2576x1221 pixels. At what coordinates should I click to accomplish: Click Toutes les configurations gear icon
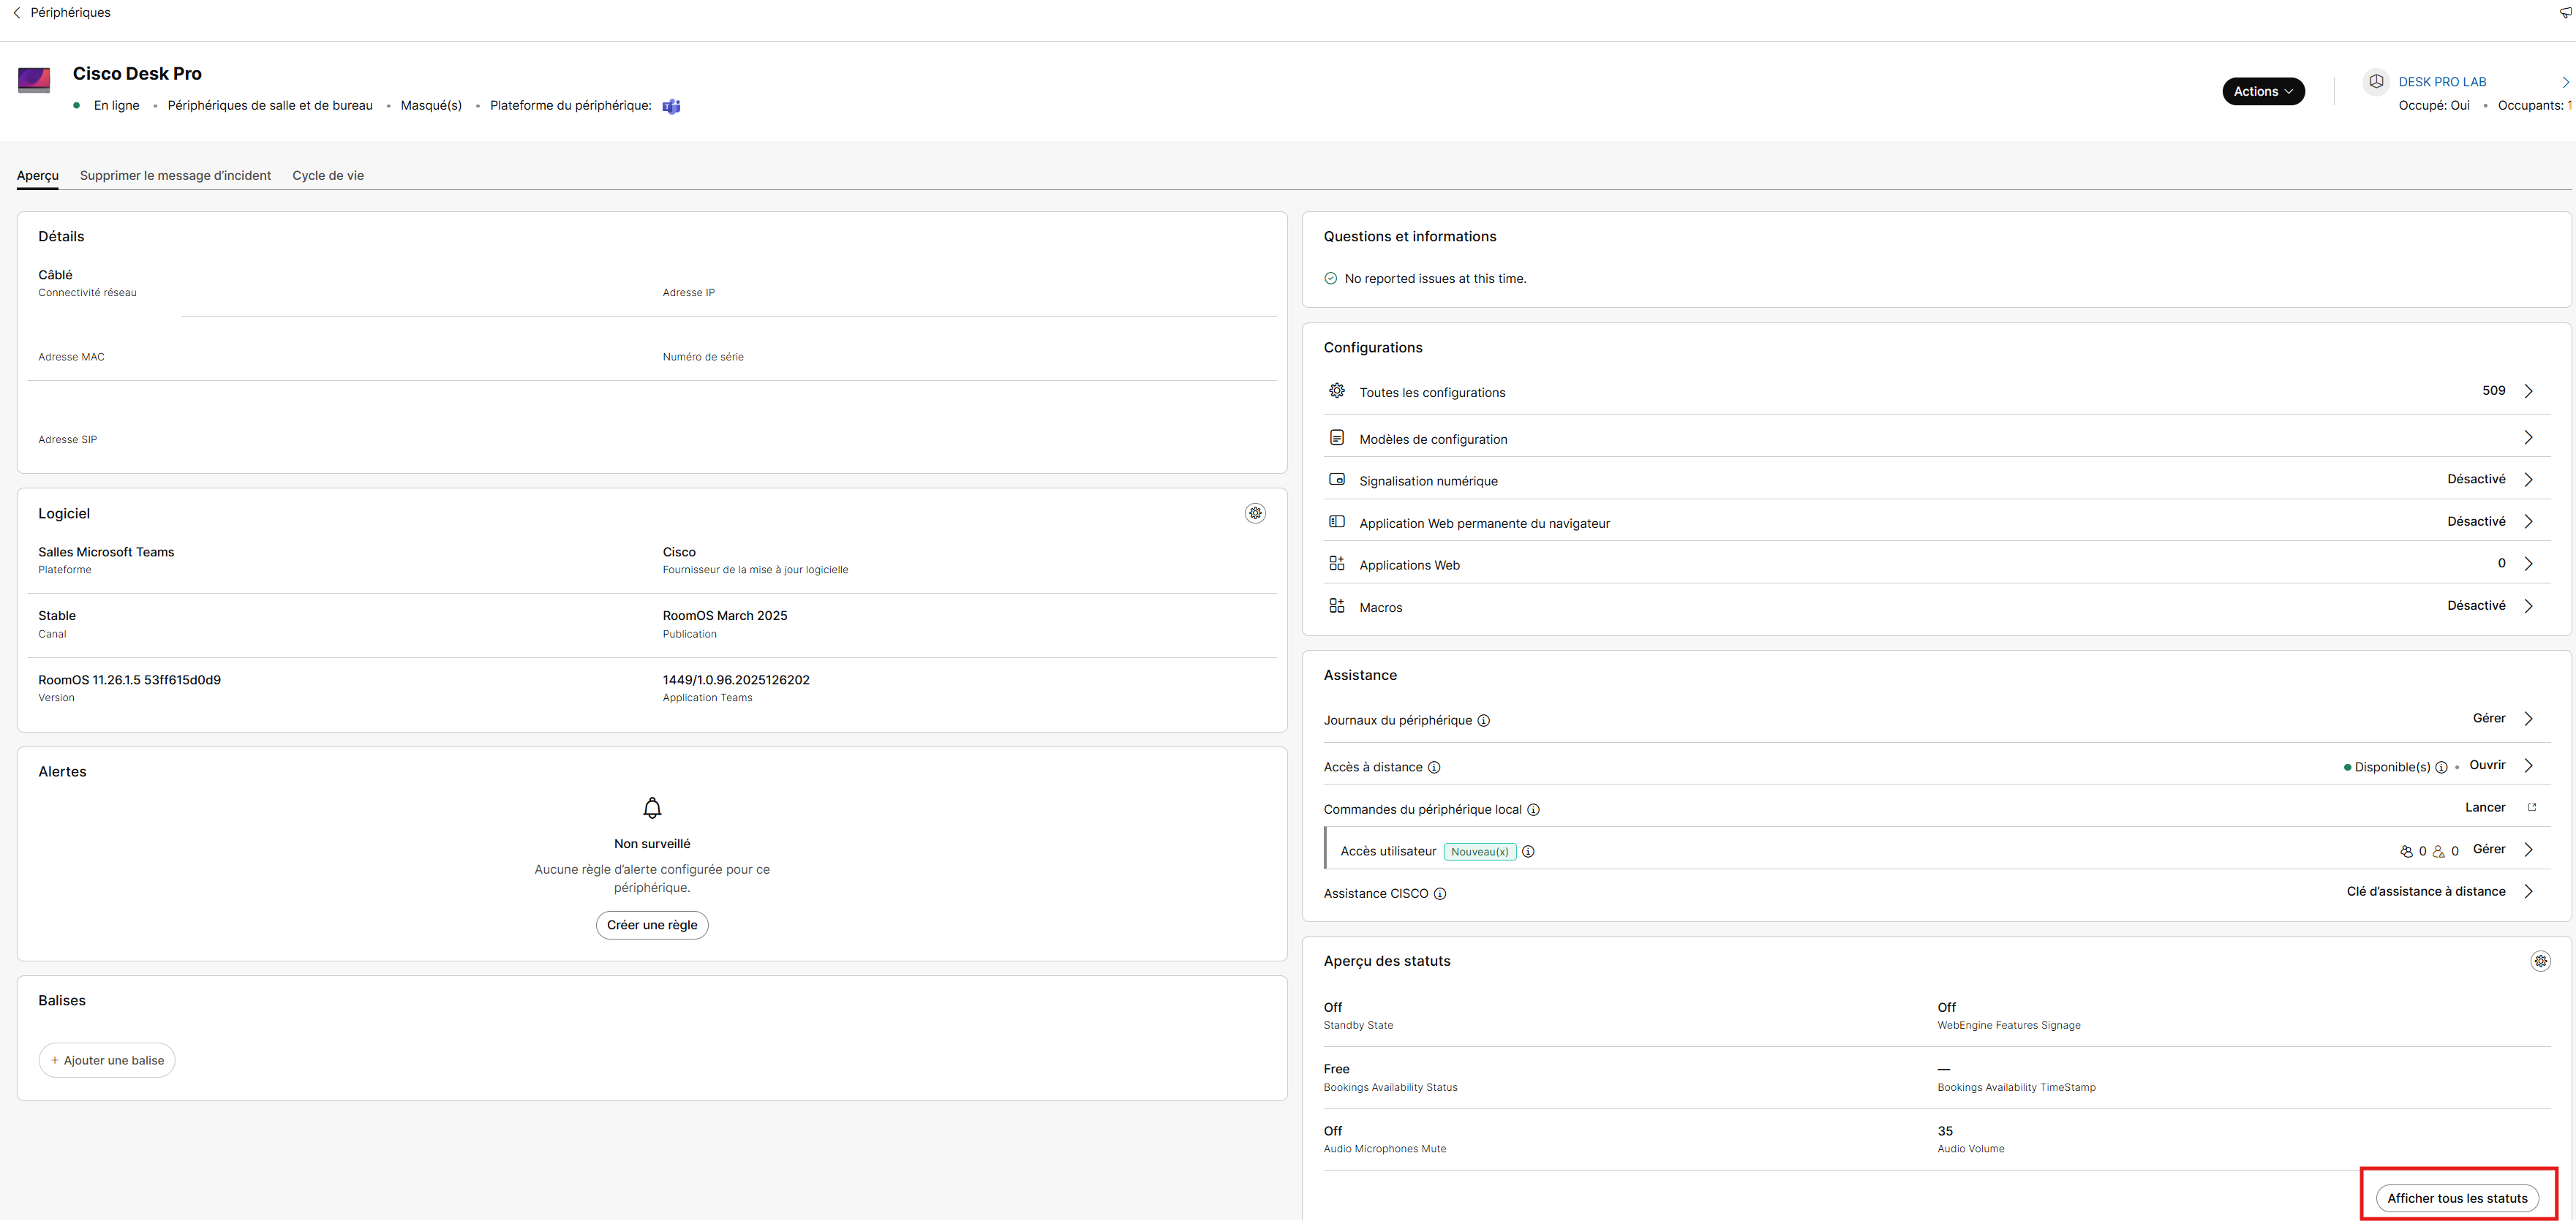pos(1337,391)
